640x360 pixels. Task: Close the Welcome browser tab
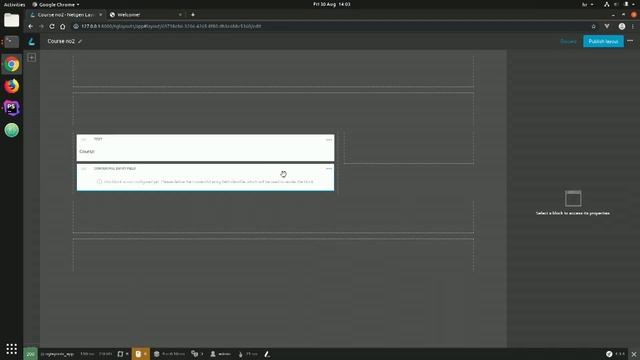[x=180, y=15]
